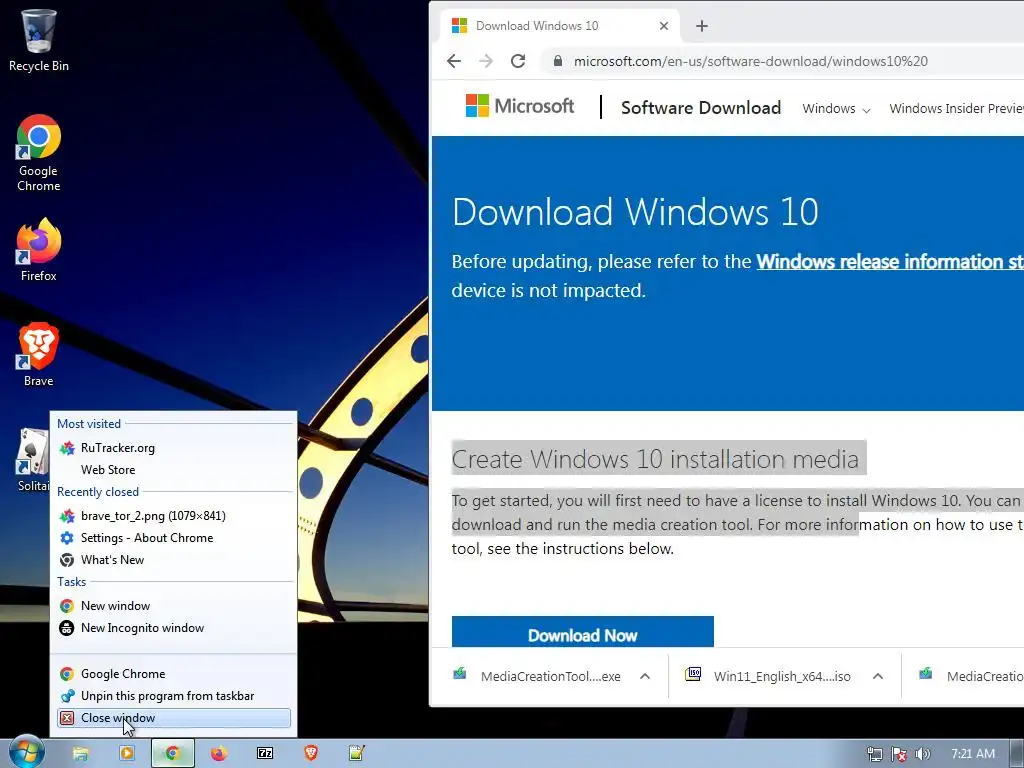Click the Create Windows 10 installation media heading

pos(655,460)
